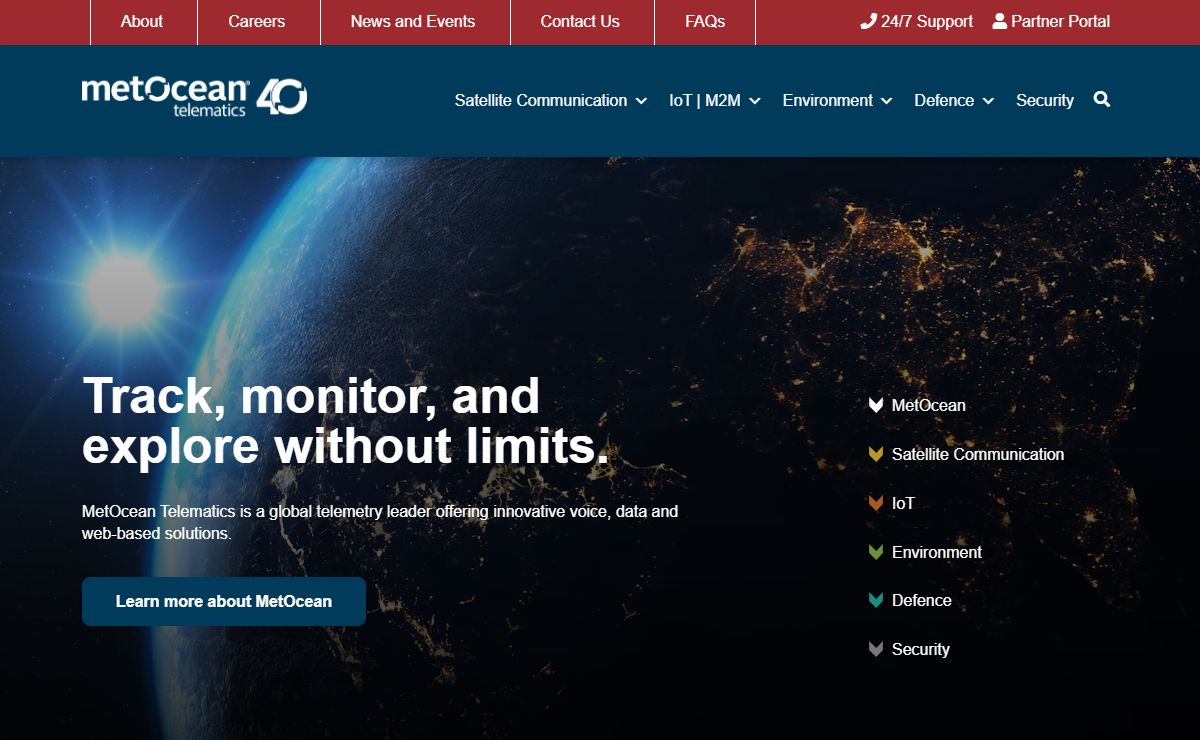Click the yellow chevron icon beside Satellite Communication
Image resolution: width=1200 pixels, height=740 pixels.
pyautogui.click(x=876, y=454)
